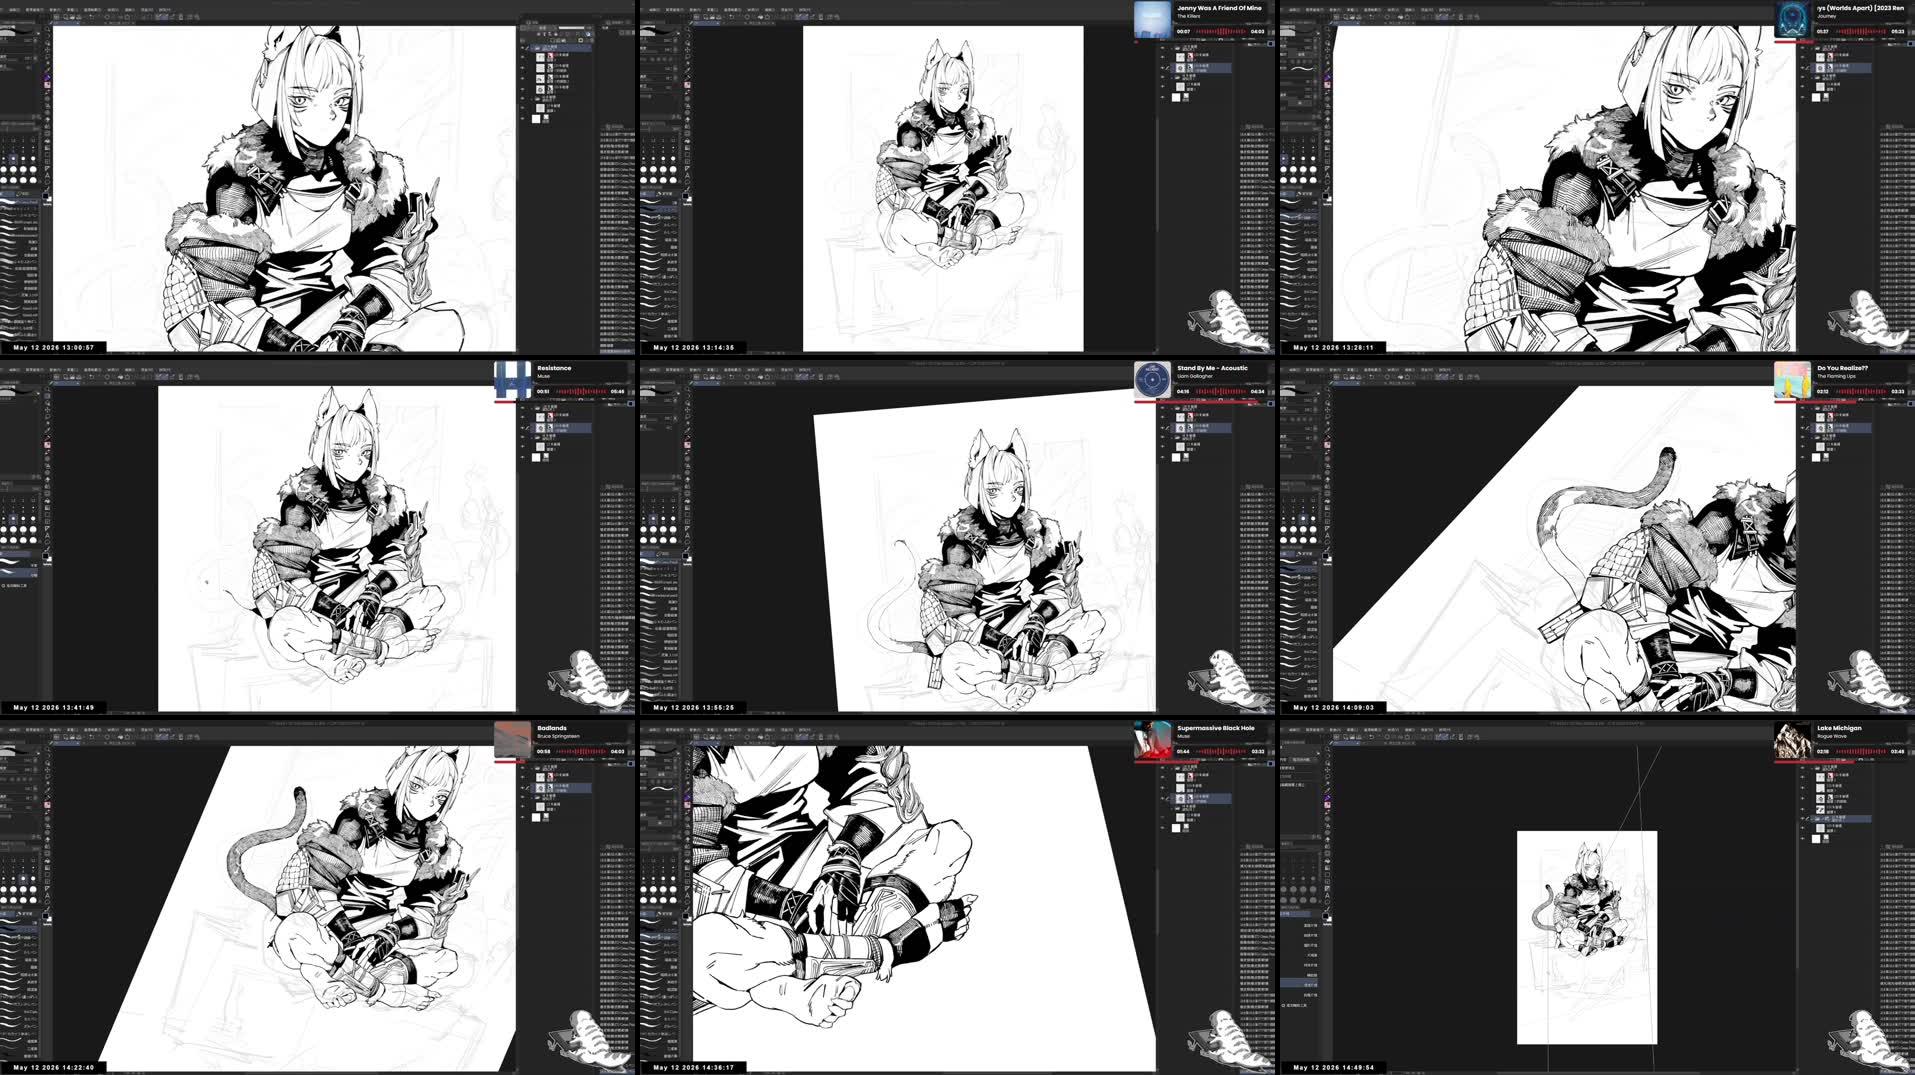Toggle the paper layer eye in the 13:55:25 frame
The height and width of the screenshot is (1075, 1915).
(x=1162, y=457)
